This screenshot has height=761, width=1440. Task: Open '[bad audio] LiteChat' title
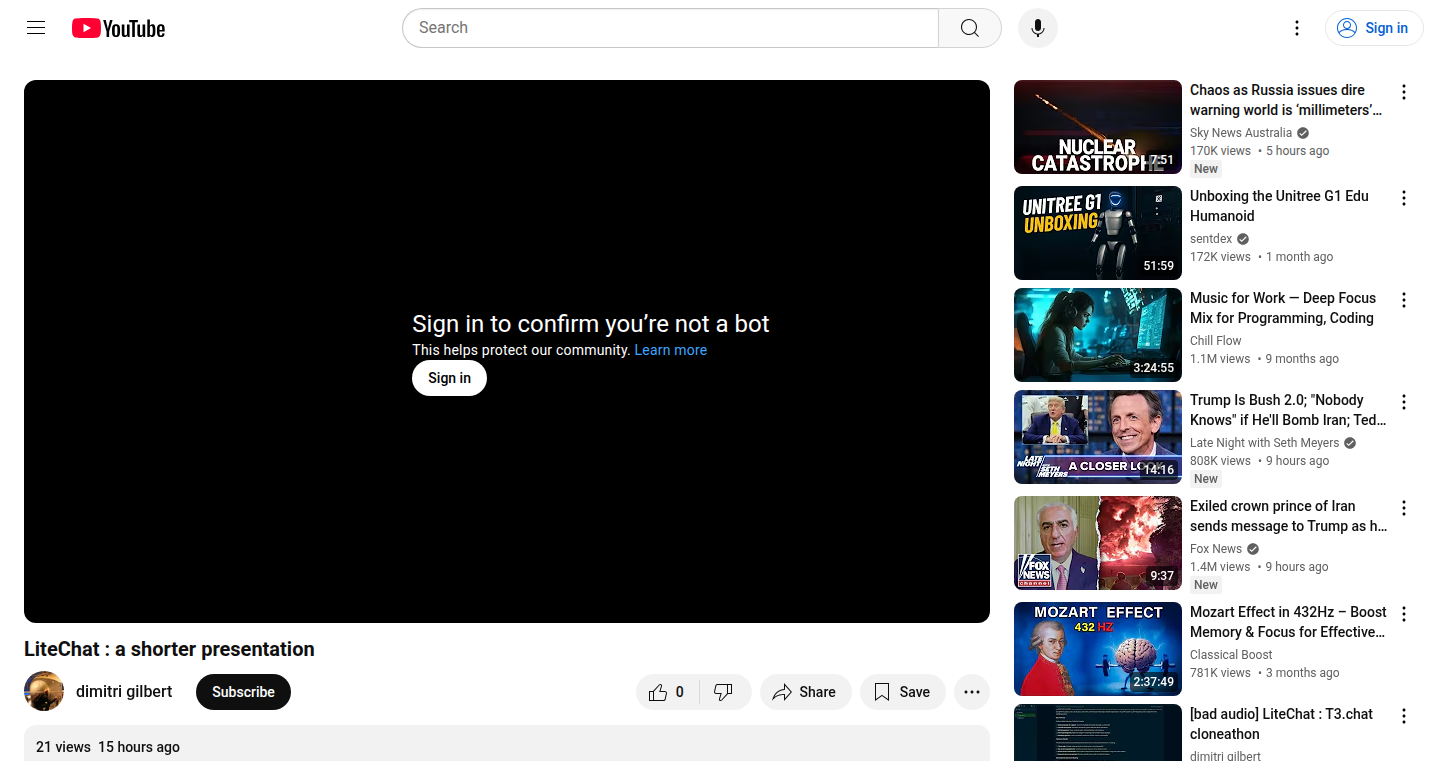click(x=1281, y=724)
